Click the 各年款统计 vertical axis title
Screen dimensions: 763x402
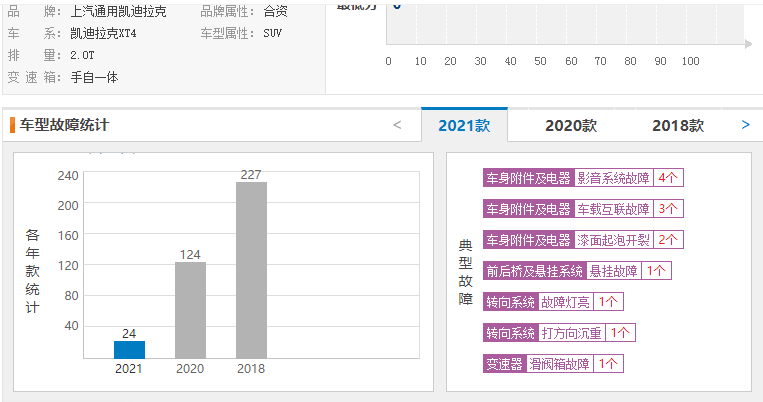pos(33,271)
